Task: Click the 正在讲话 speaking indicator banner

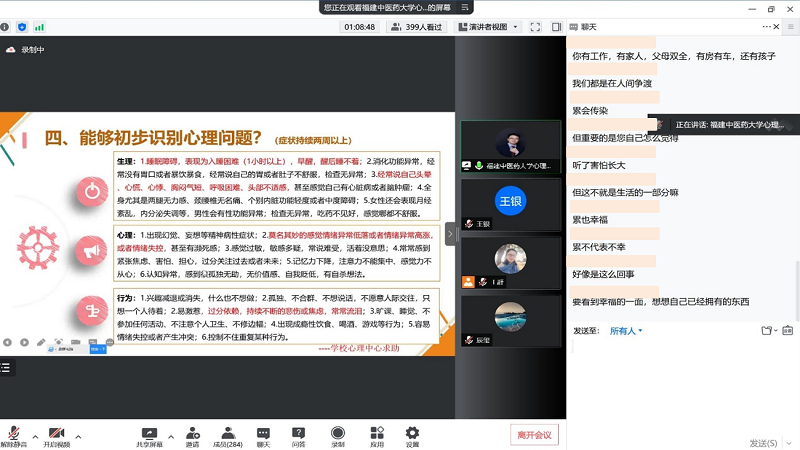Action: pyautogui.click(x=723, y=124)
